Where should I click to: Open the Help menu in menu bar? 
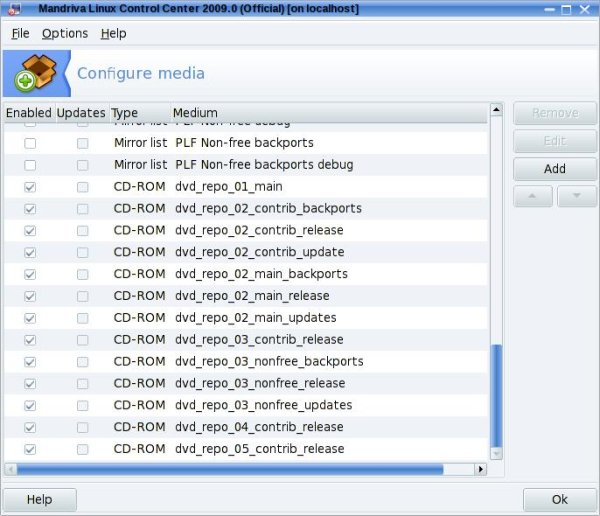(x=113, y=34)
